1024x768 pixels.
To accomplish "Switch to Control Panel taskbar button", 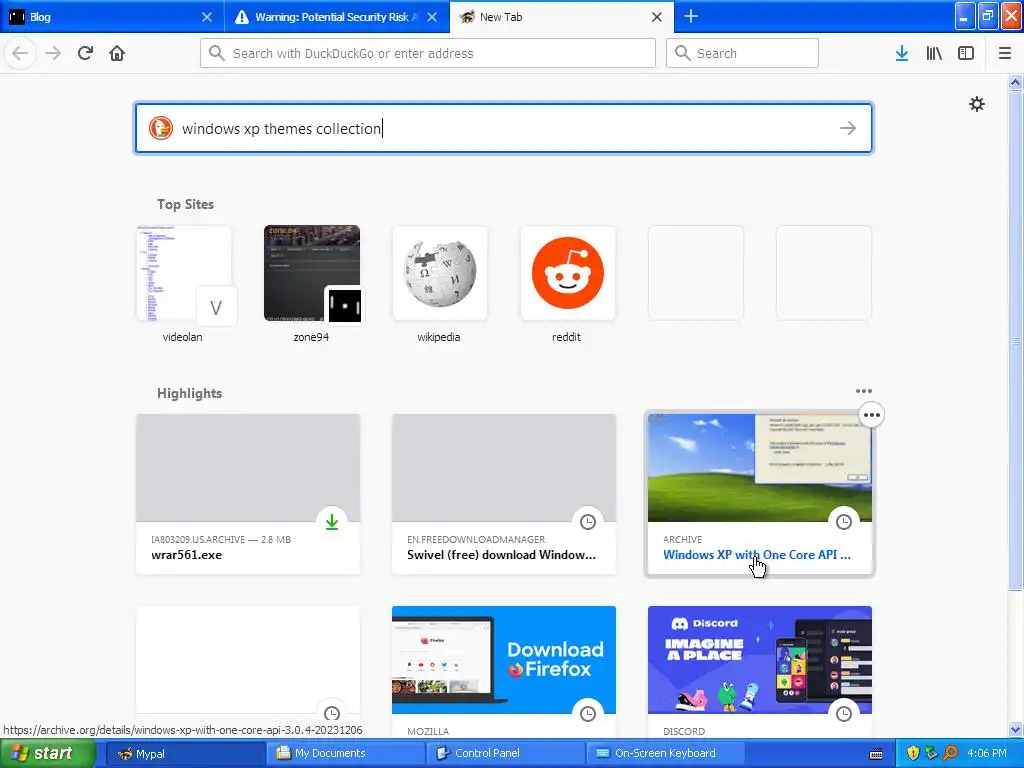I will point(505,753).
